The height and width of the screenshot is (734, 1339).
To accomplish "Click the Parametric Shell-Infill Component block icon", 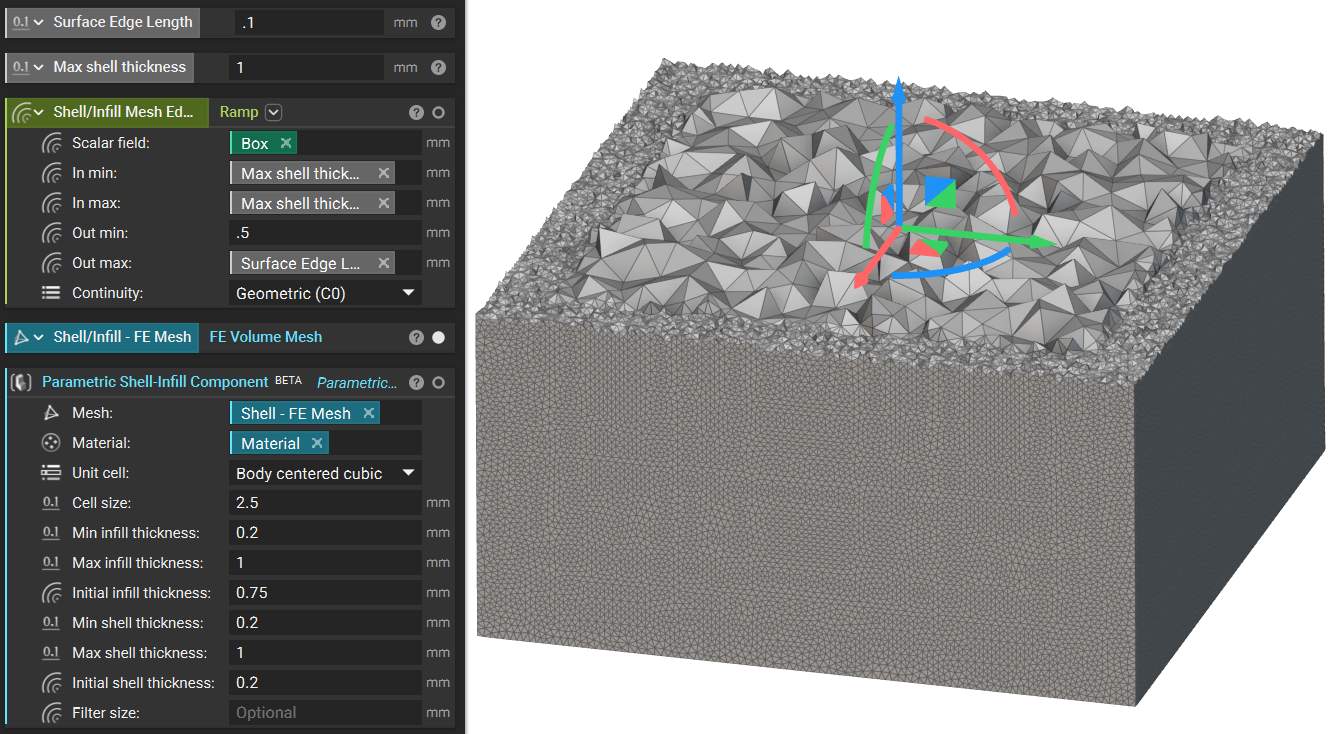I will coord(22,382).
